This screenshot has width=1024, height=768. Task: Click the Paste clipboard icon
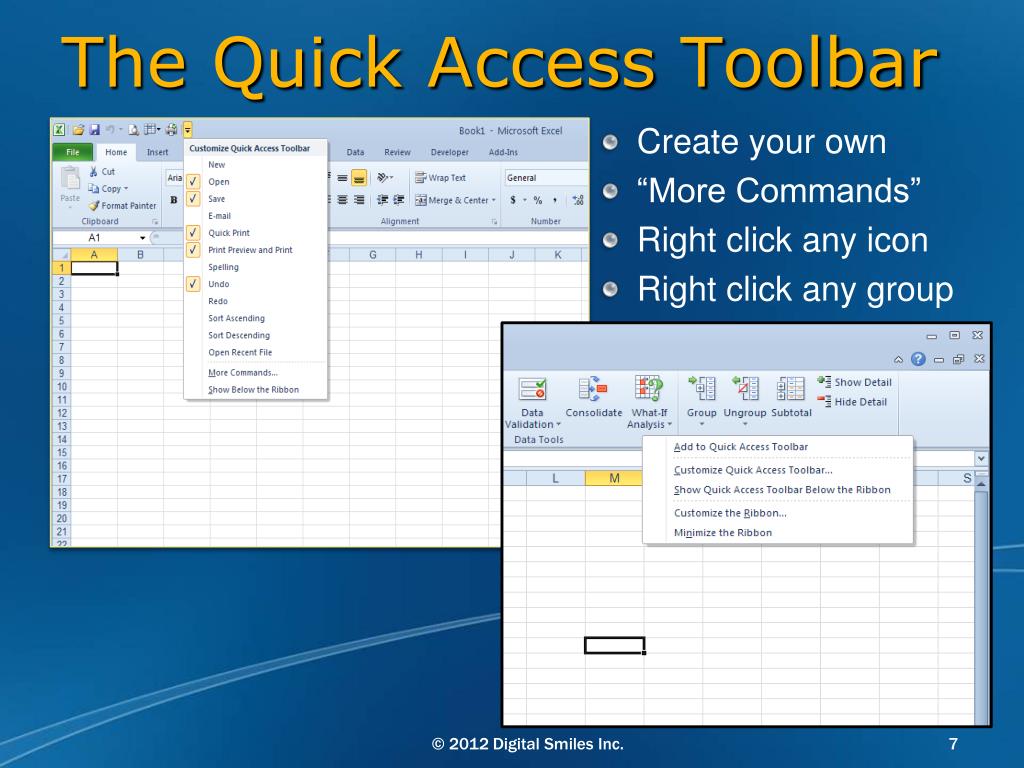tap(70, 178)
